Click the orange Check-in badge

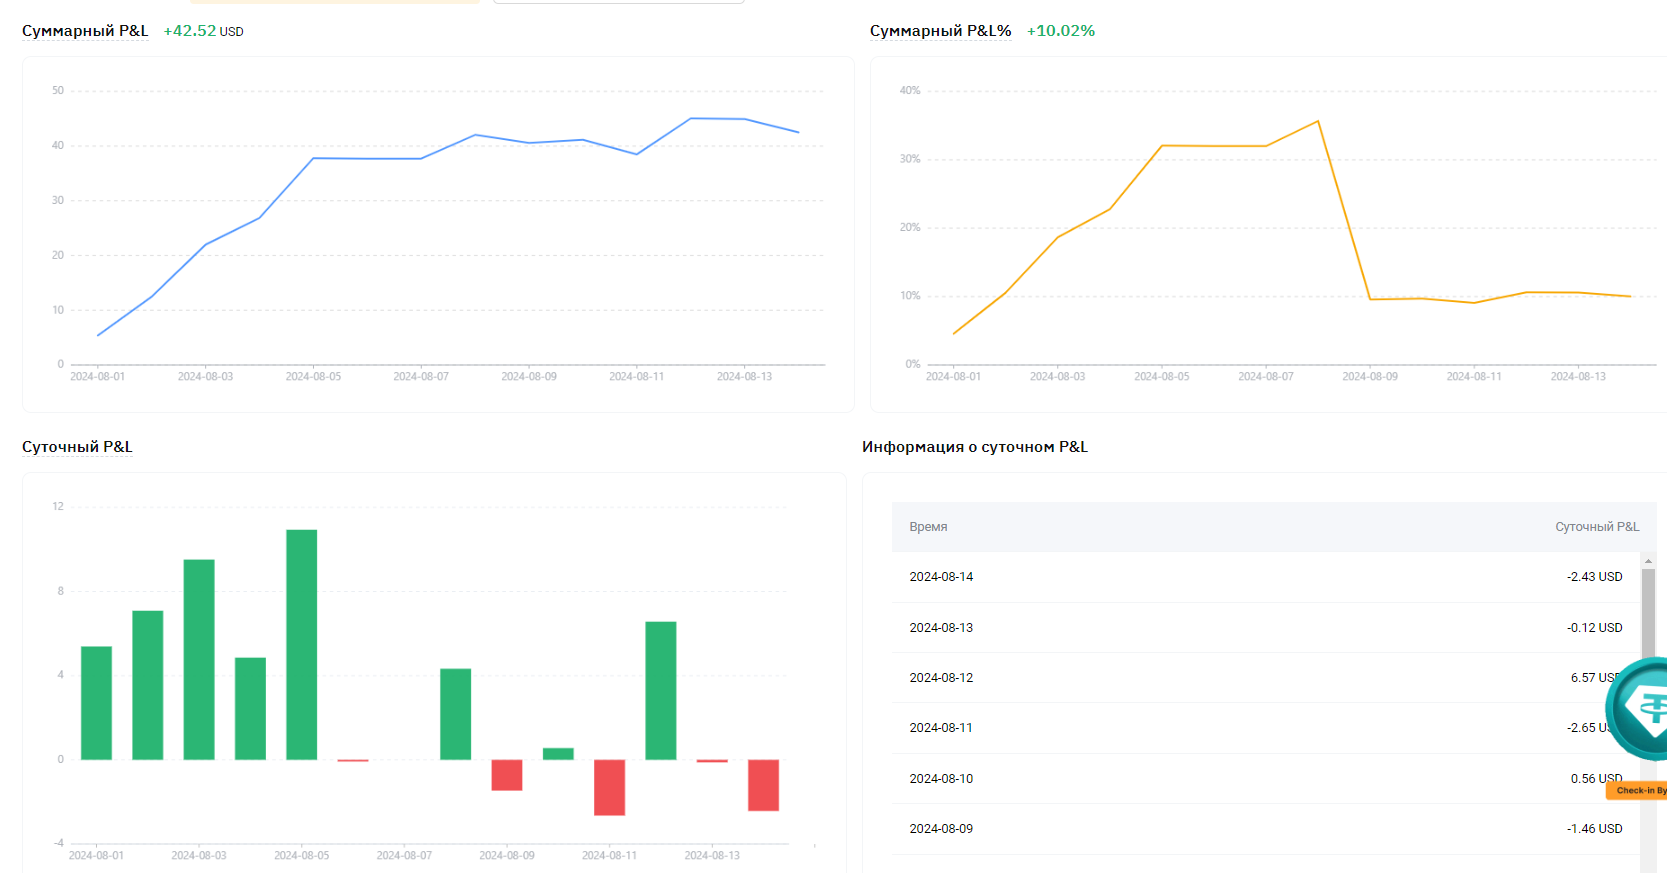coord(1638,790)
